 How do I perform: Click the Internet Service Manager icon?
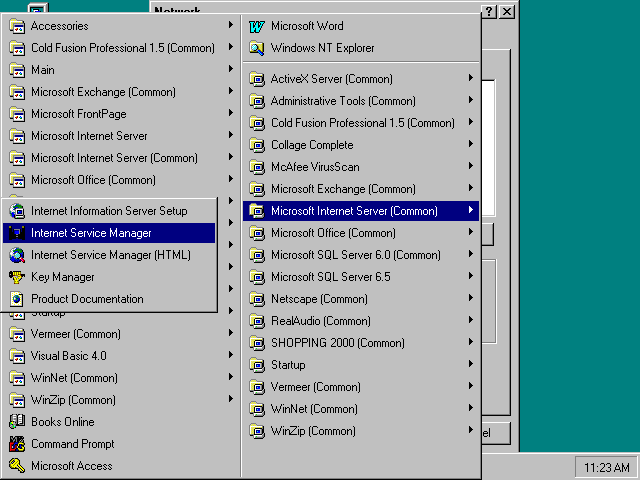point(17,233)
